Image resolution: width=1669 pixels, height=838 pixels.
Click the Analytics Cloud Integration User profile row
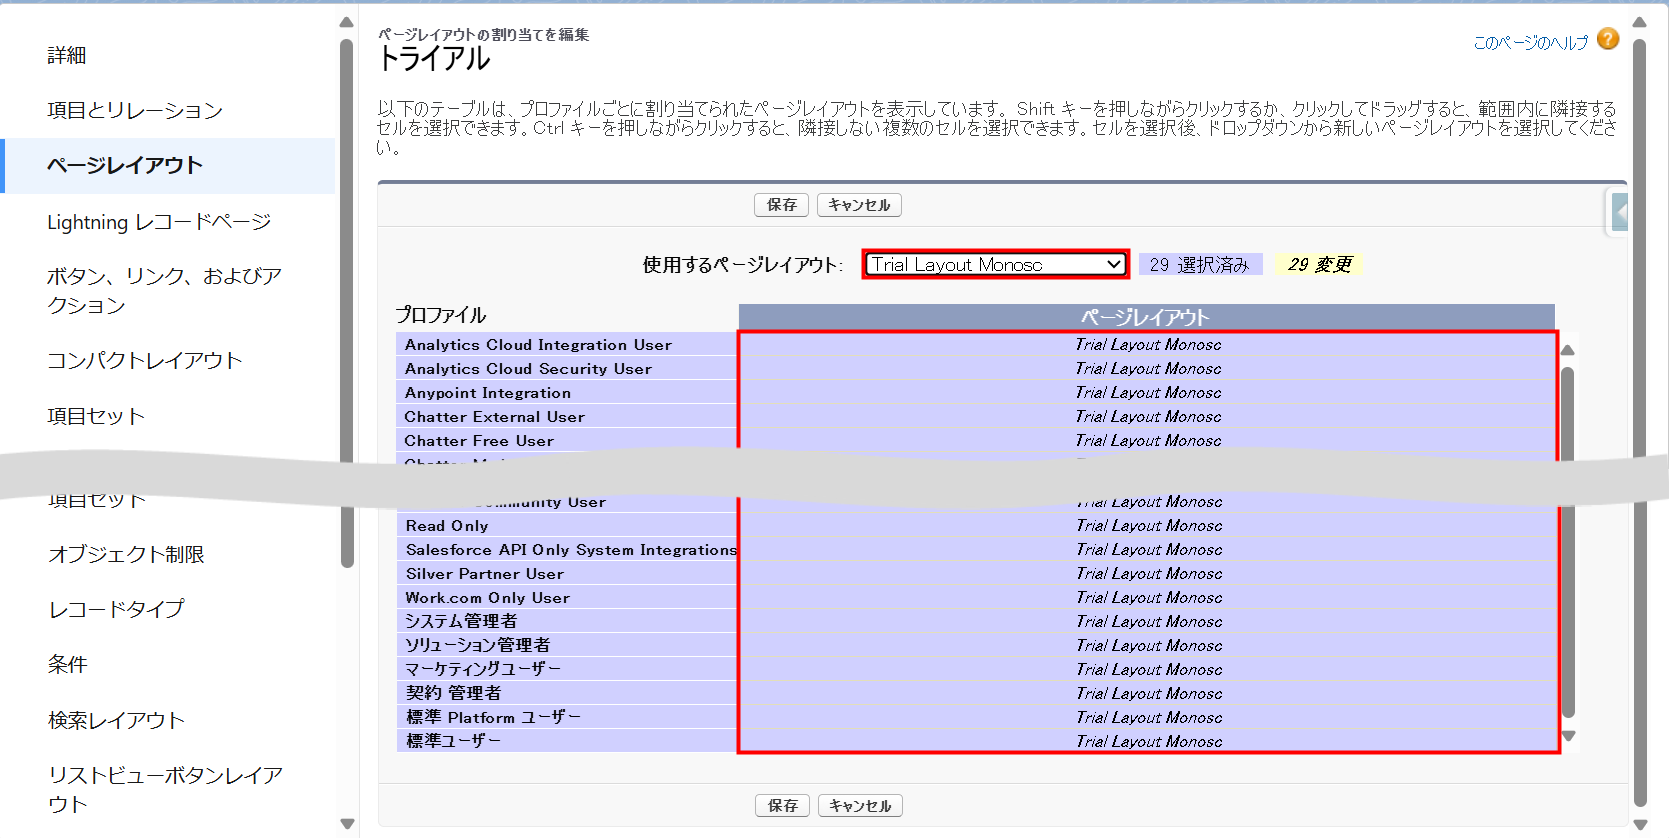click(538, 345)
